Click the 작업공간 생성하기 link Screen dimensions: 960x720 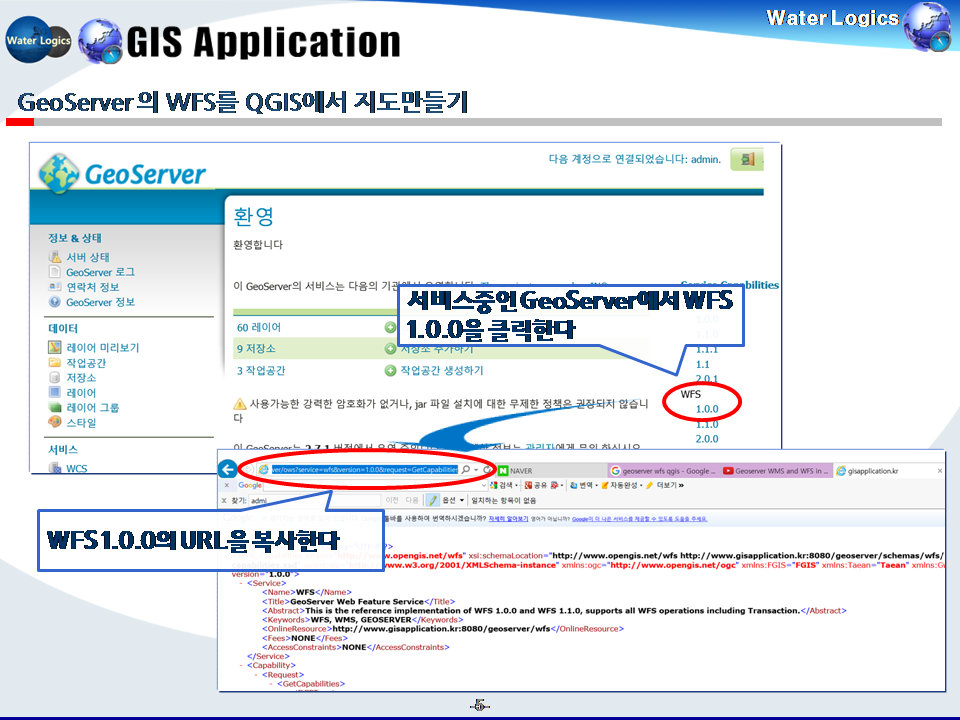(441, 370)
